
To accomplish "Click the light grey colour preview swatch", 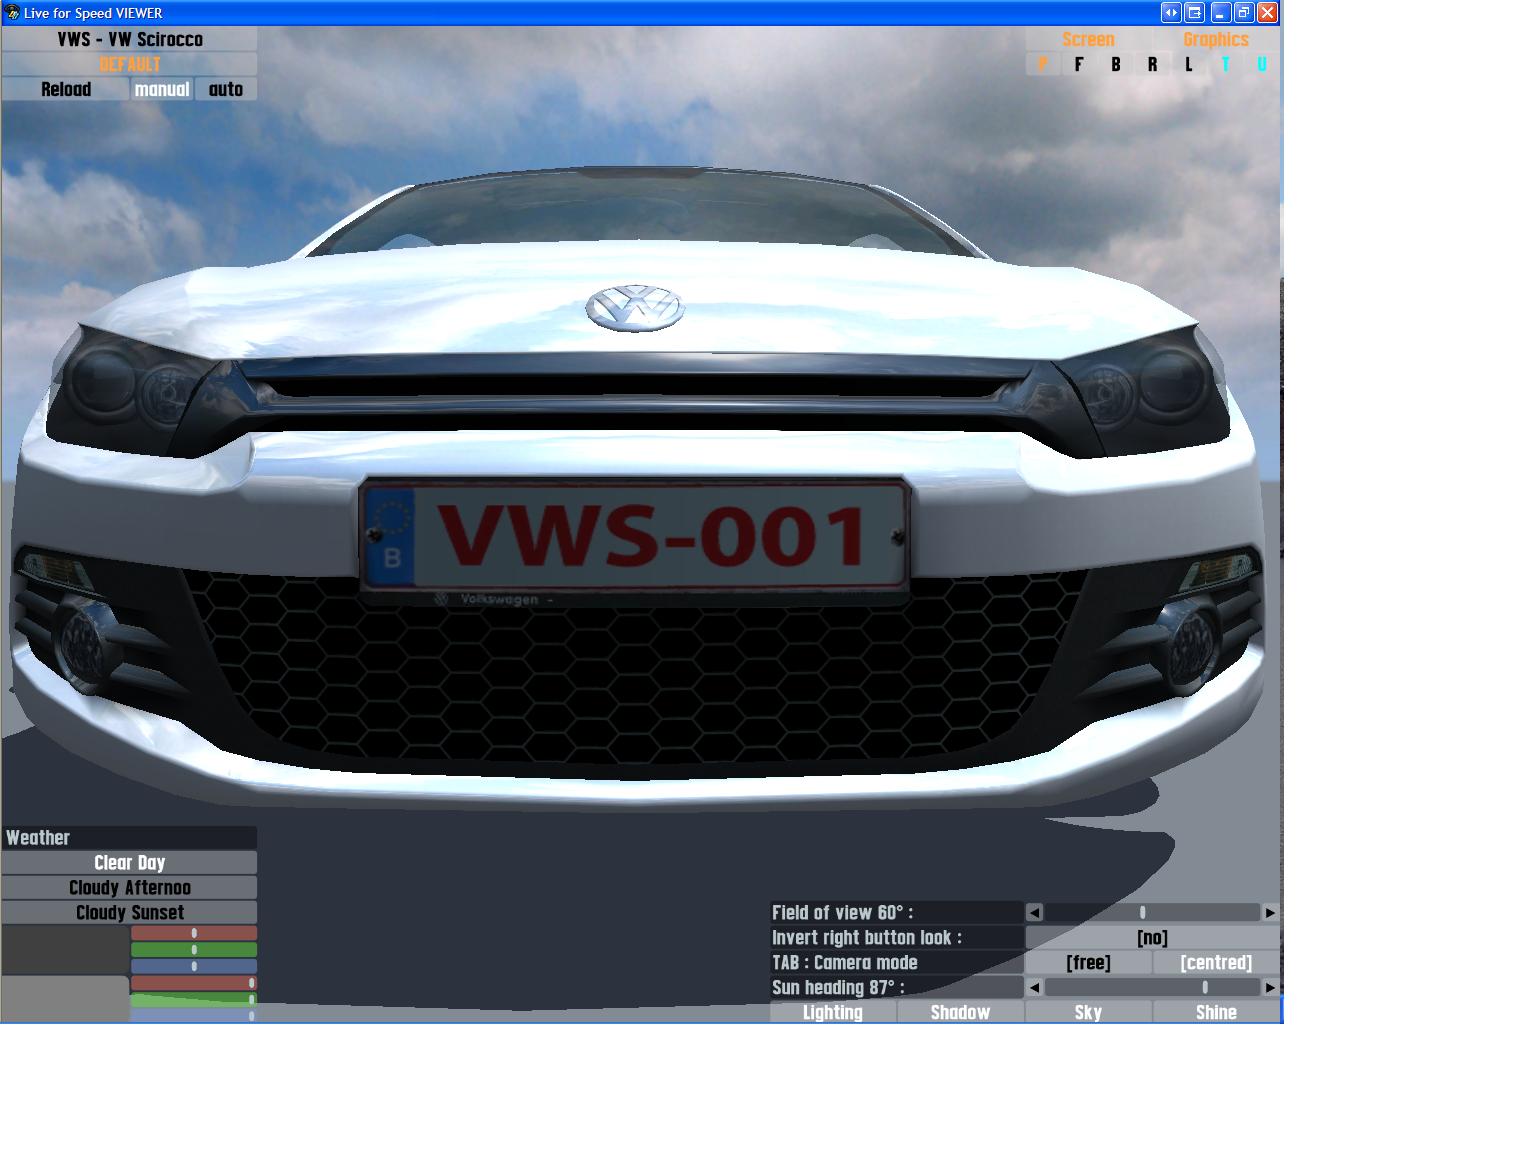I will click(x=65, y=999).
